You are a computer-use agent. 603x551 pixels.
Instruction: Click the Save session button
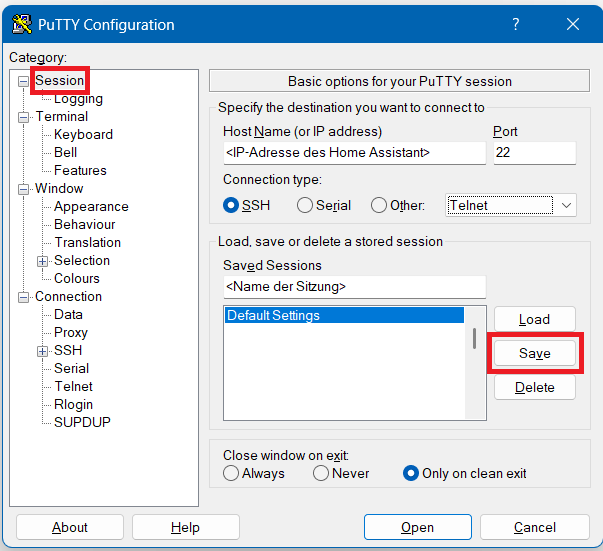point(534,354)
